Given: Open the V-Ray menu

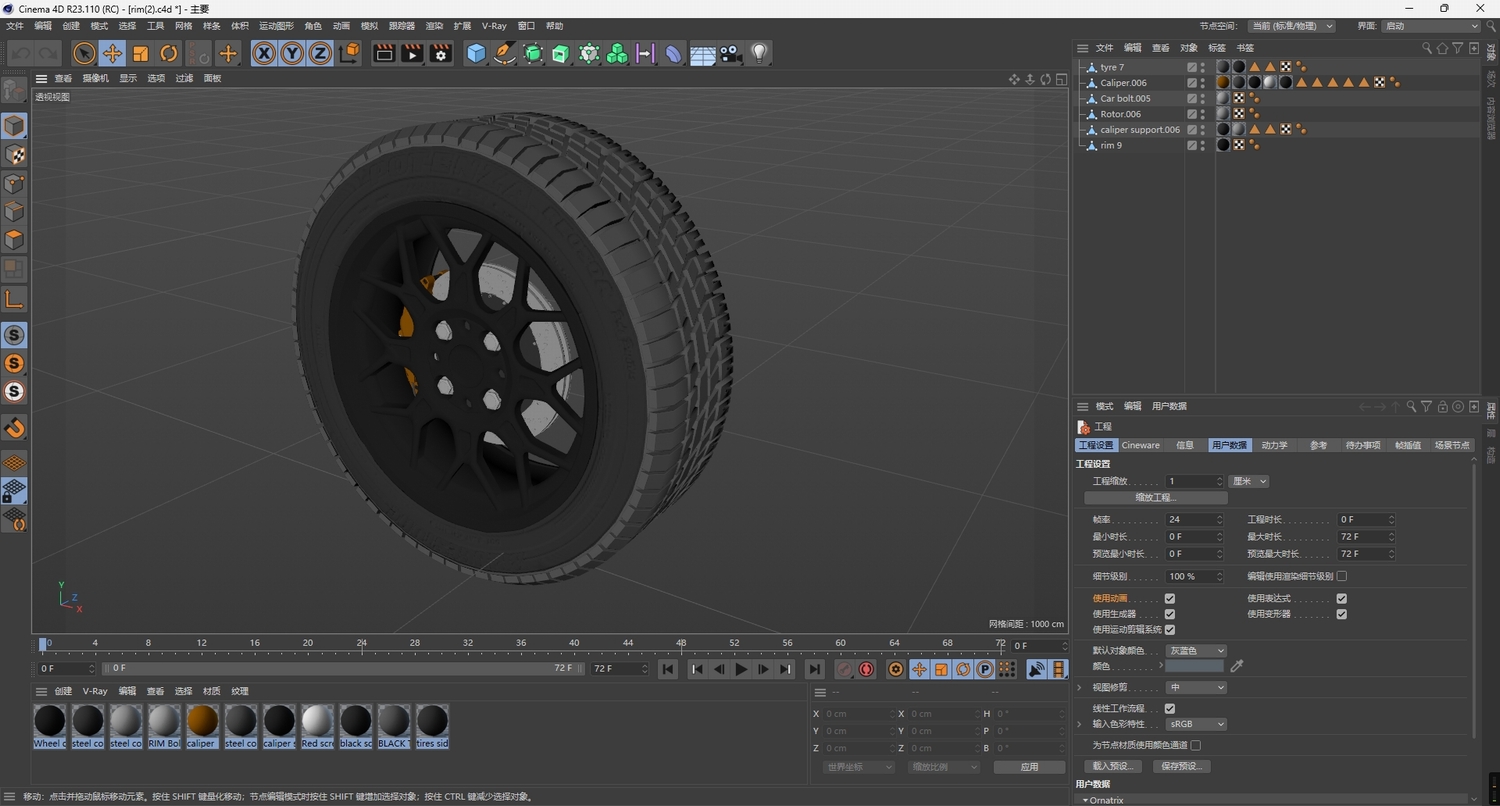Looking at the screenshot, I should pos(493,25).
